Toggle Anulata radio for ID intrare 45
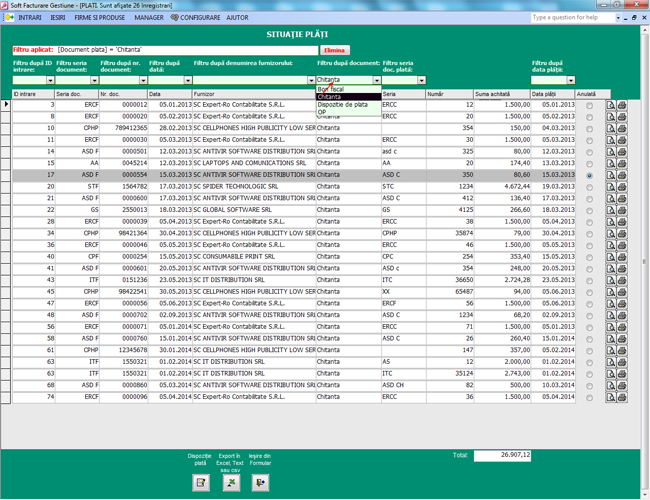Image resolution: width=650 pixels, height=500 pixels. (x=589, y=292)
